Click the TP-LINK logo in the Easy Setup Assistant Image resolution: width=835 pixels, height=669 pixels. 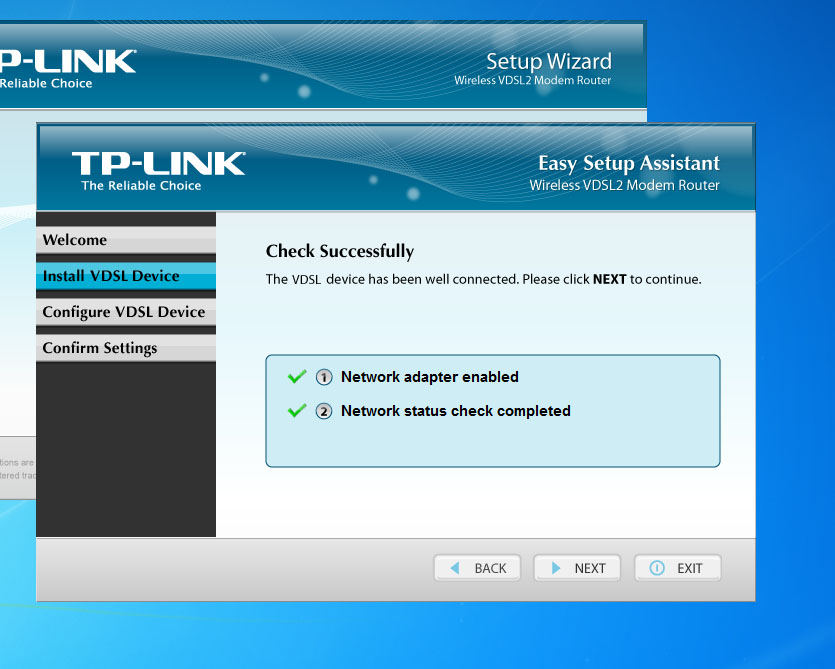[x=158, y=164]
